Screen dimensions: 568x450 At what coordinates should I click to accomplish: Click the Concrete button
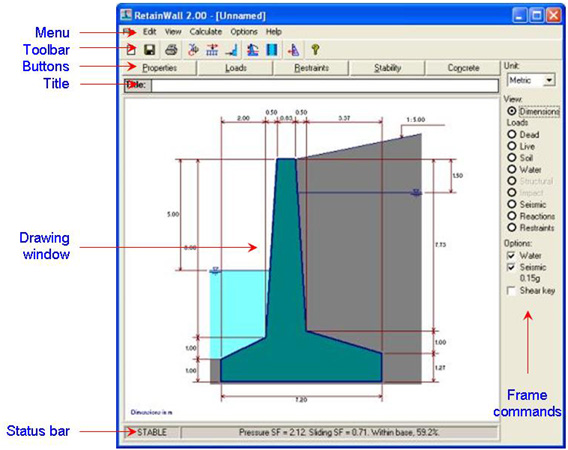(463, 68)
